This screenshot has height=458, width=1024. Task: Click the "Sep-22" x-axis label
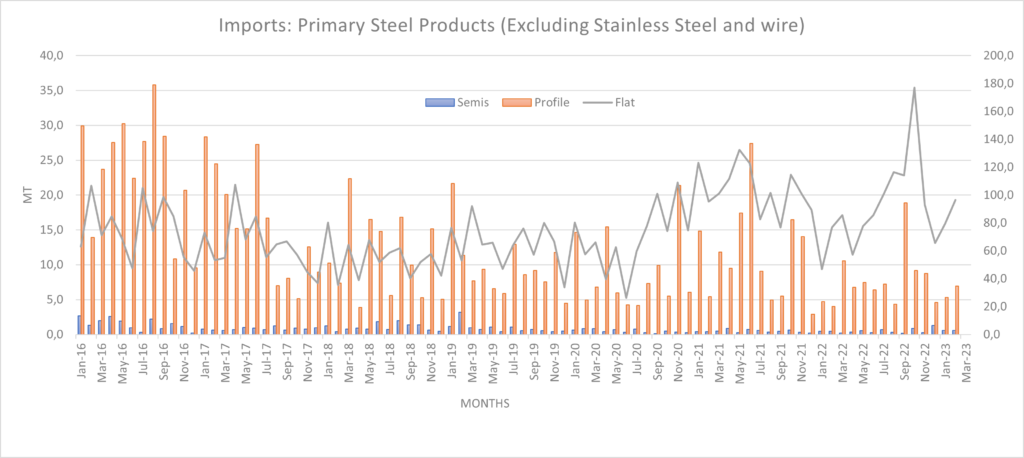(903, 355)
